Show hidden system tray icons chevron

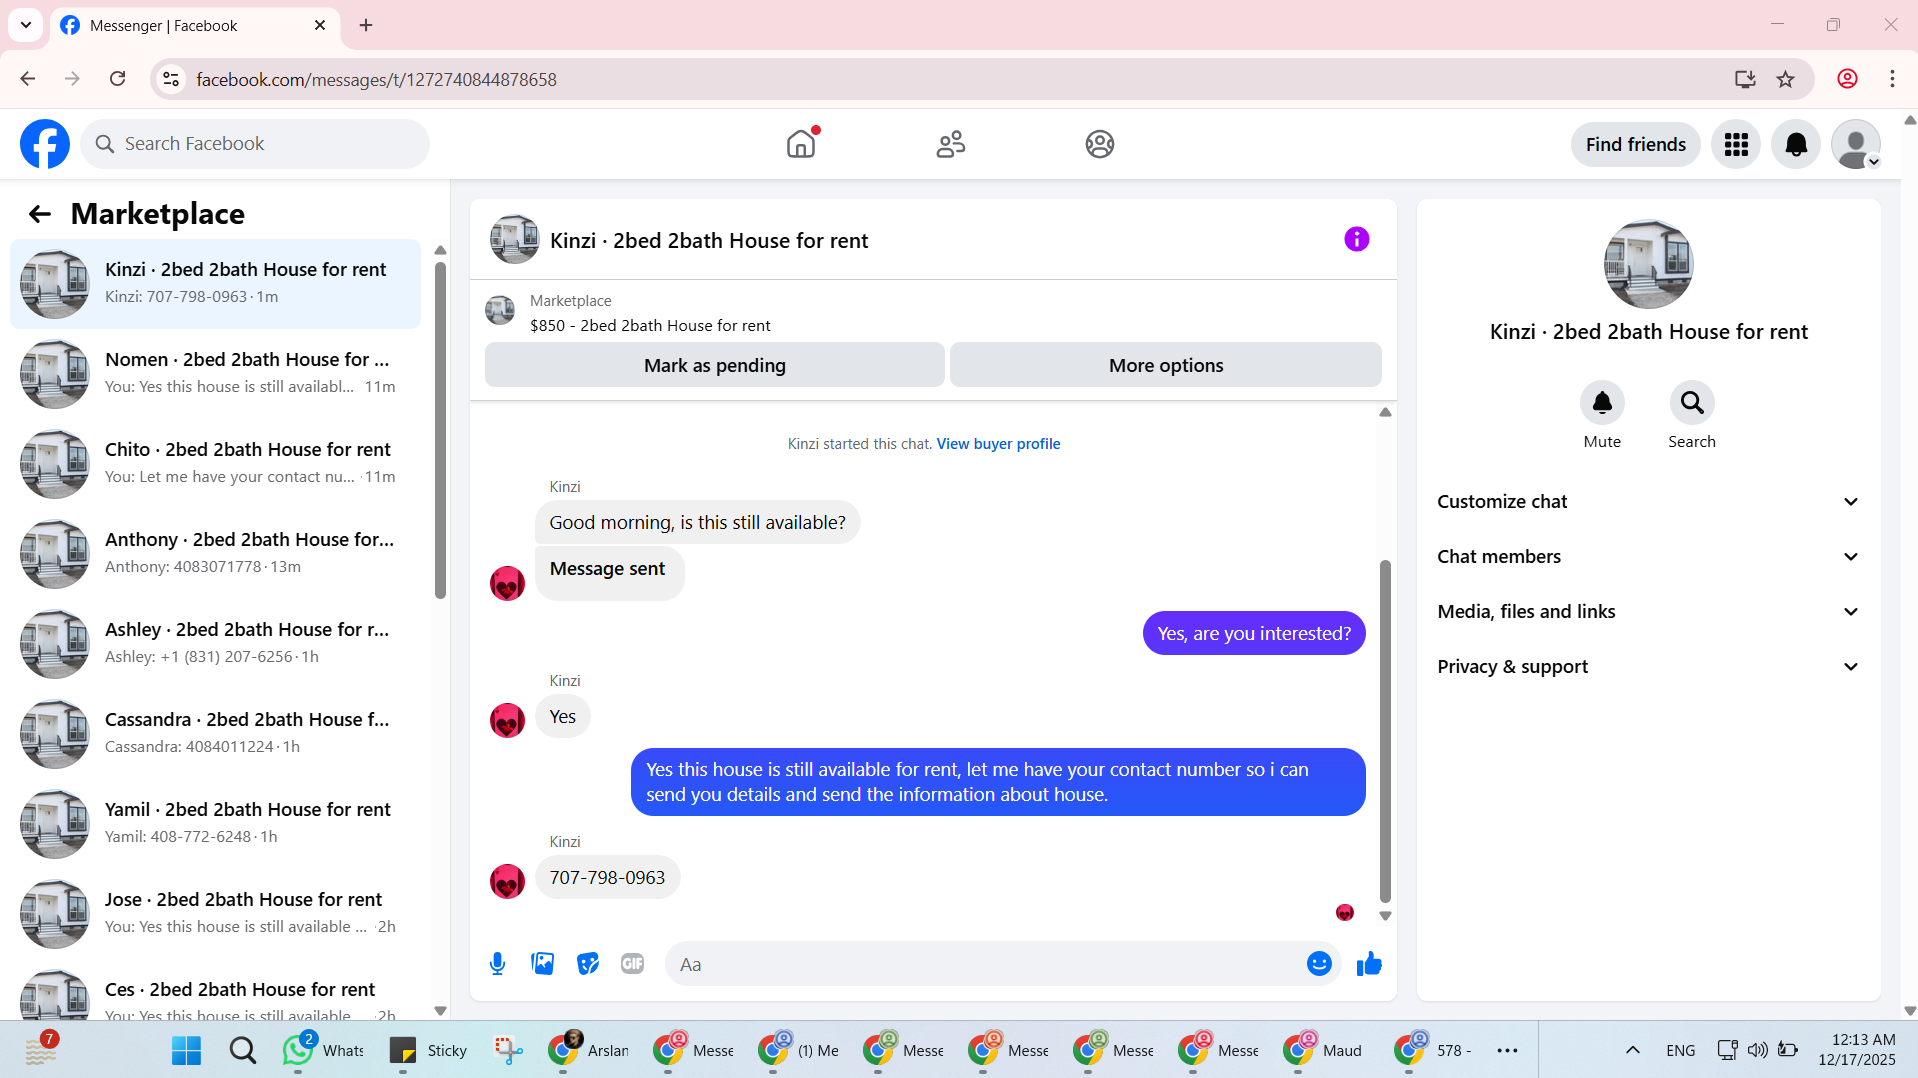point(1632,1050)
